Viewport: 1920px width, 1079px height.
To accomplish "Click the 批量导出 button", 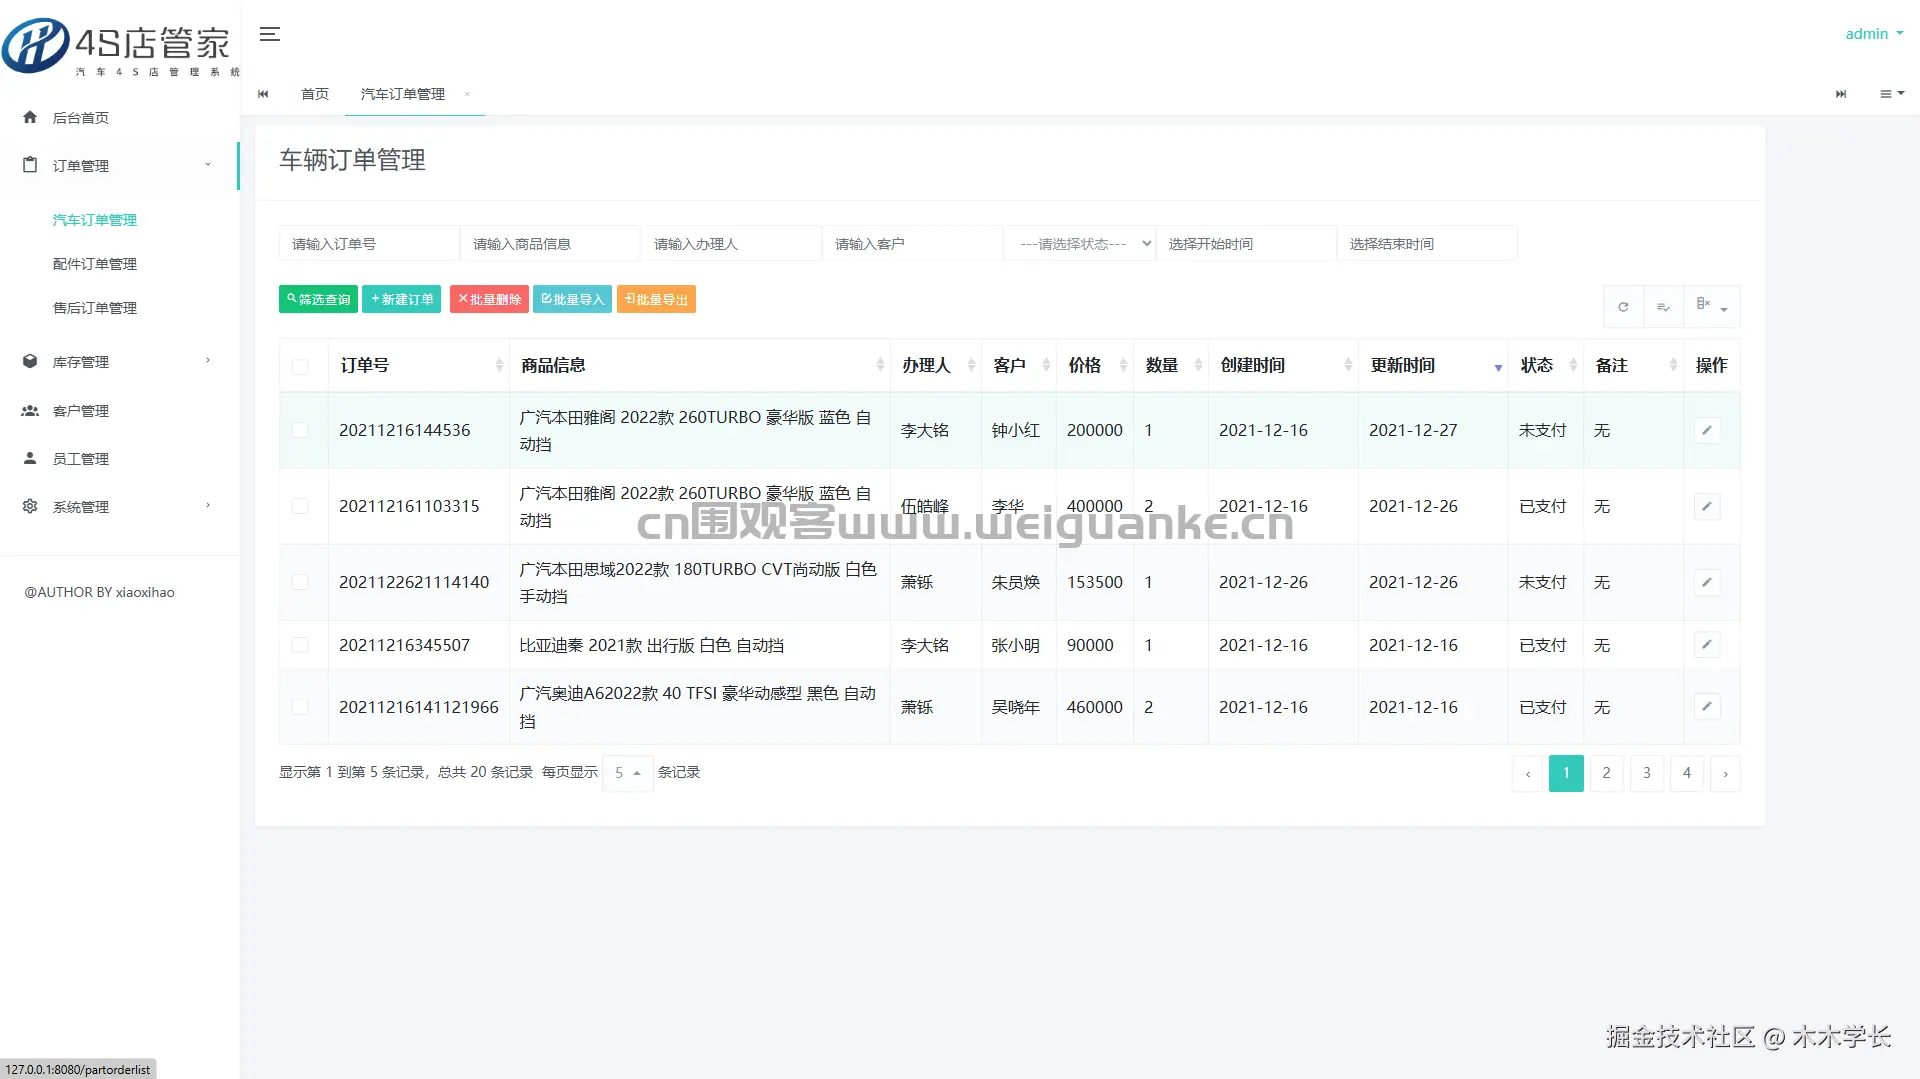I will [656, 299].
